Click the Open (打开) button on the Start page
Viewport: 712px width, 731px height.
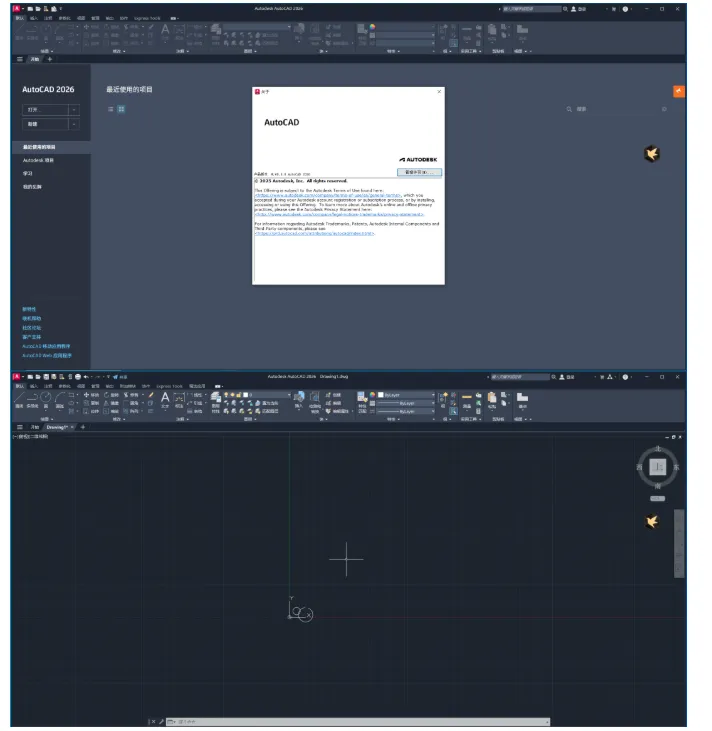(45, 110)
